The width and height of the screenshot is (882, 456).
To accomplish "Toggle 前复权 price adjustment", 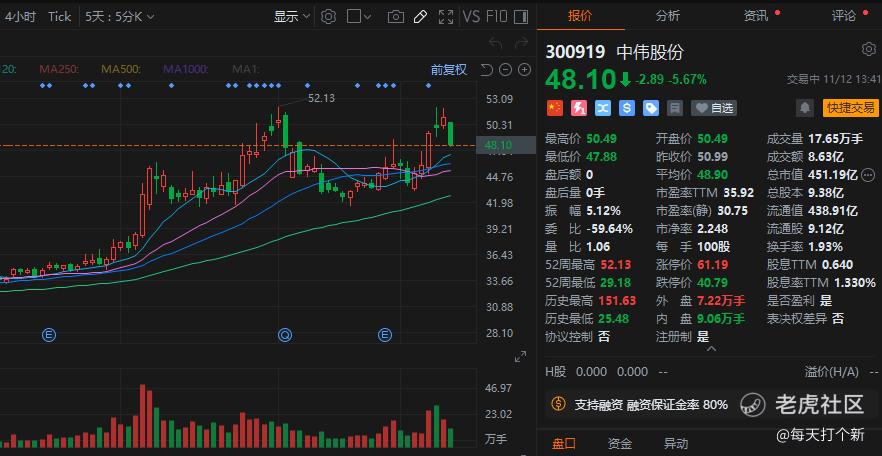I will (448, 70).
